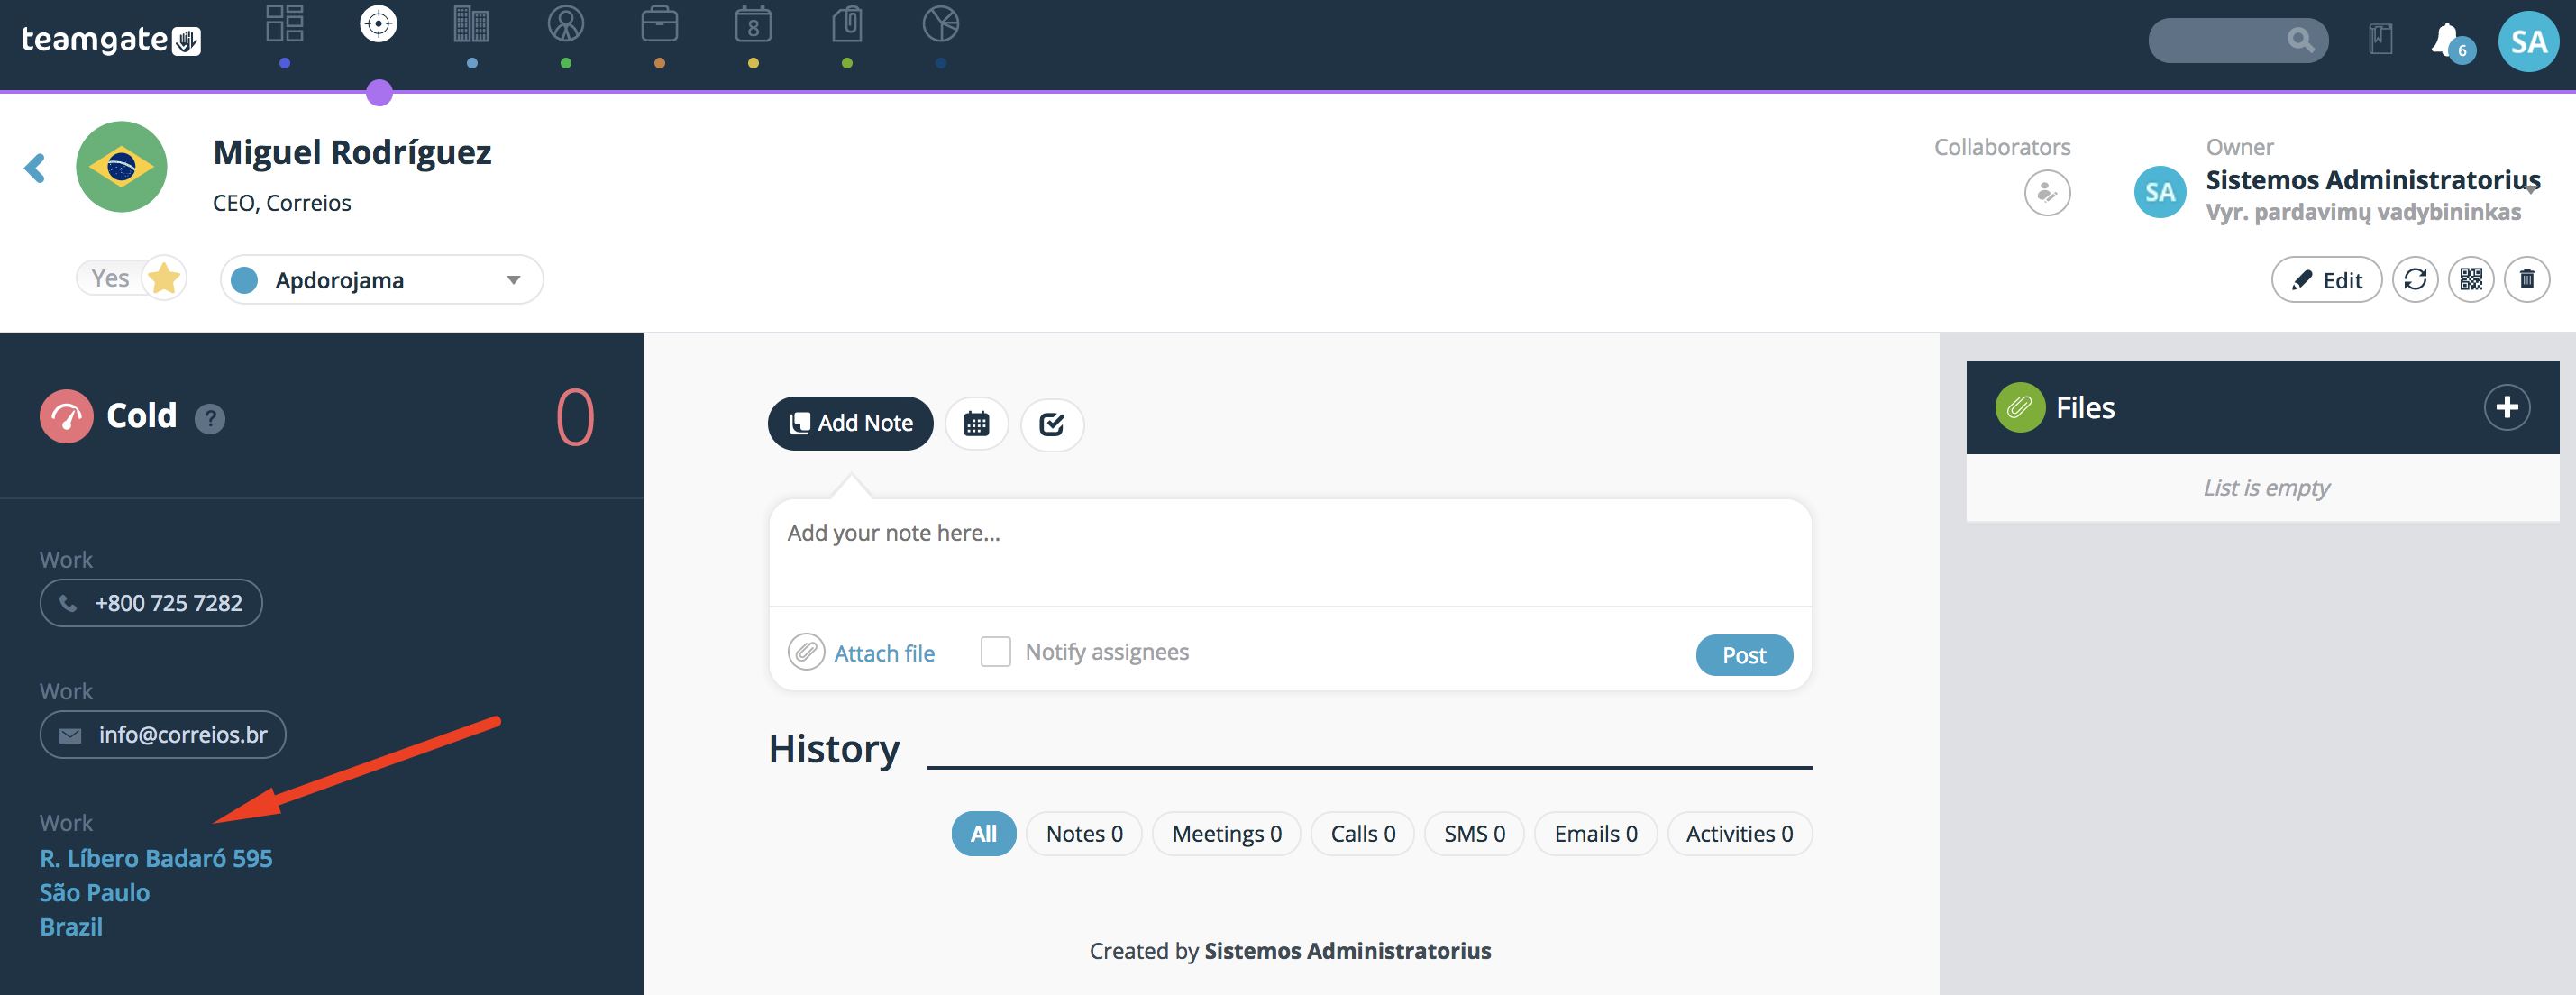Click the lead score value 0
2576x995 pixels.
[575, 417]
